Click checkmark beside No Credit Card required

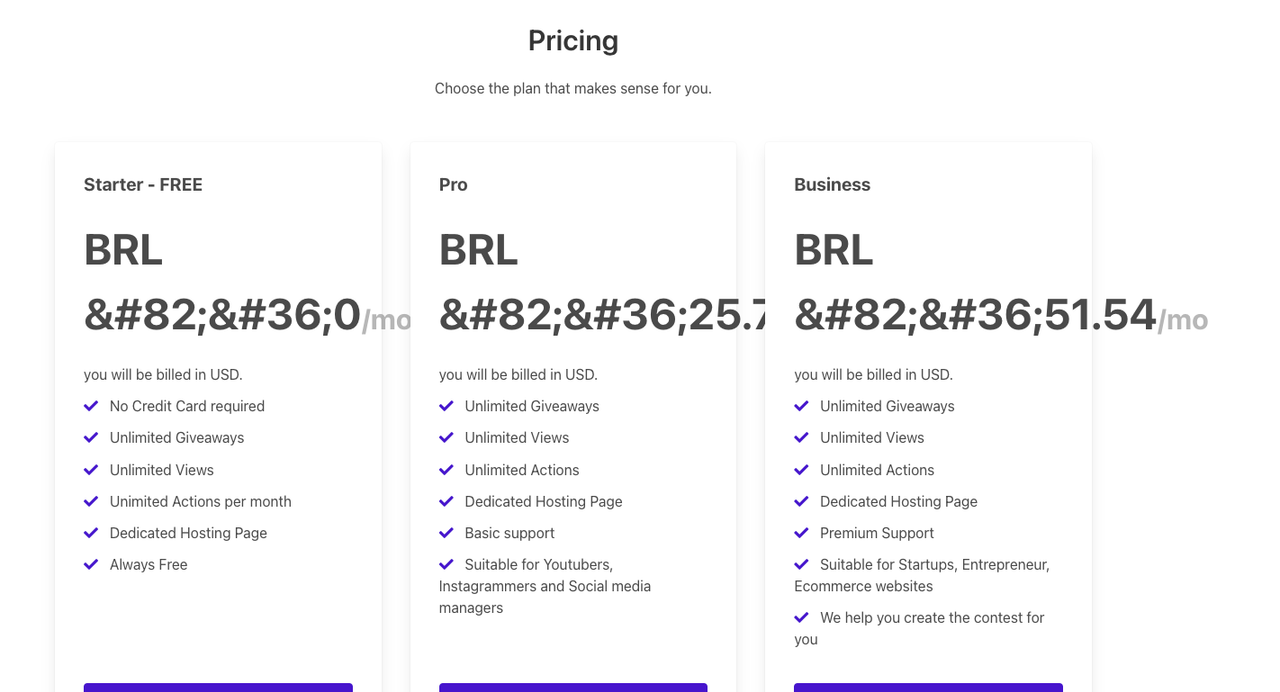tap(91, 406)
